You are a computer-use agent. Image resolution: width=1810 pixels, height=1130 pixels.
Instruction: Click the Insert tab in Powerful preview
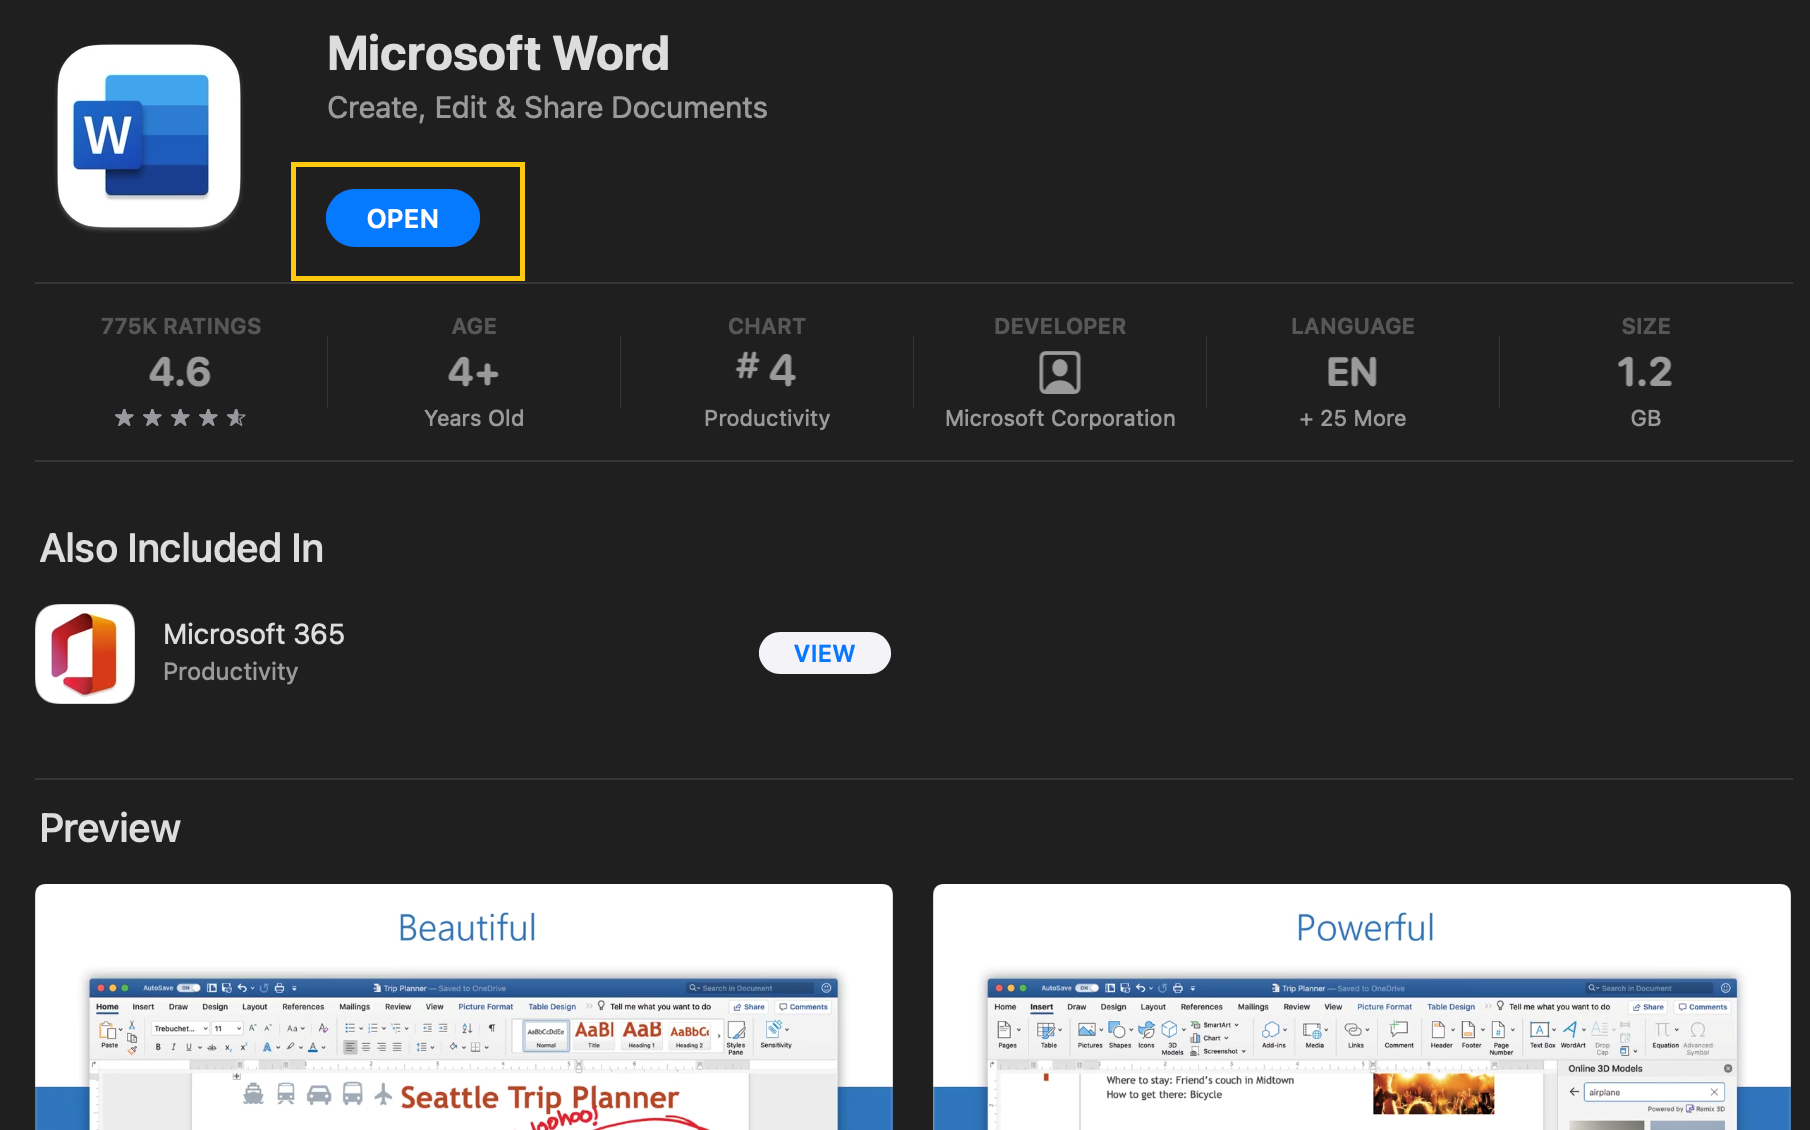pos(1042,1007)
